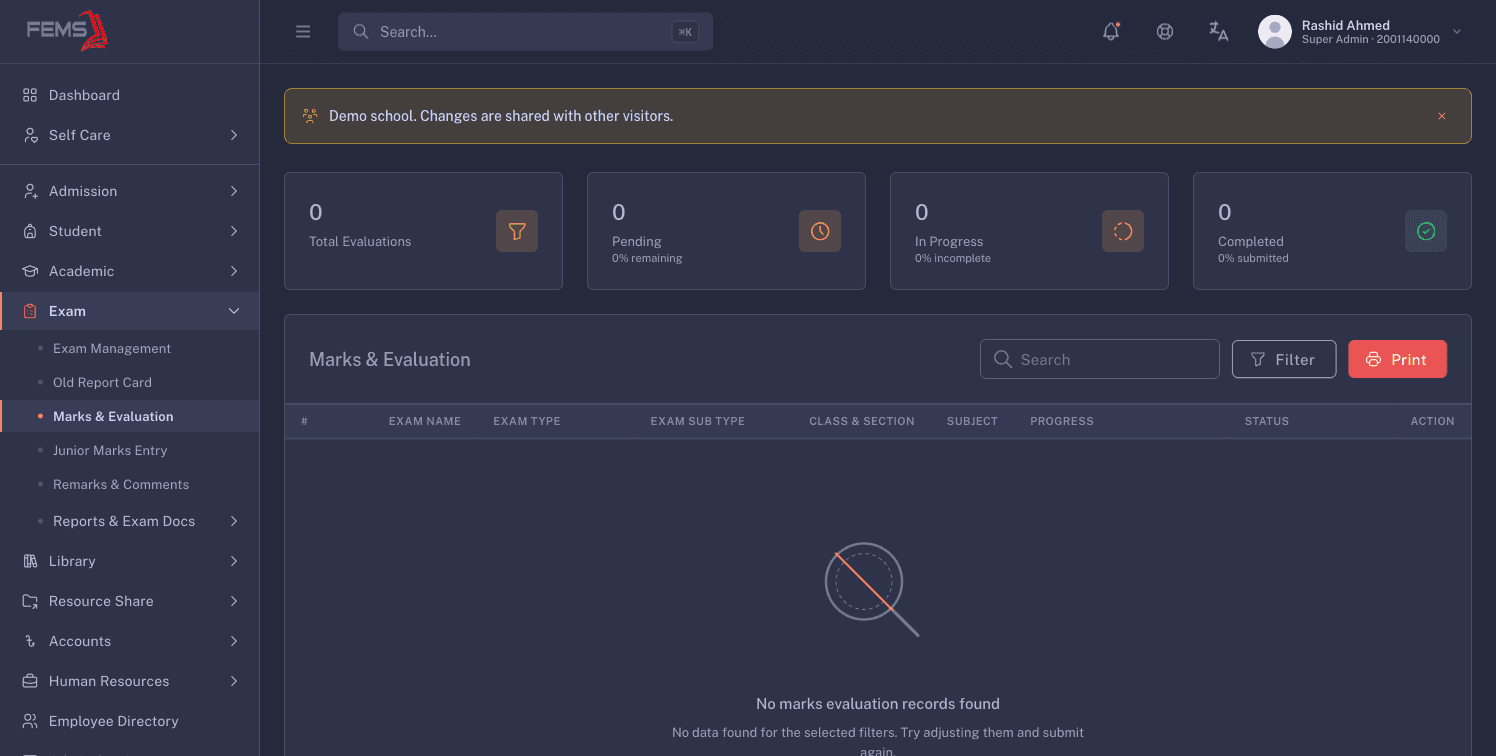The image size is (1496, 756).
Task: Toggle the hamburger sidebar menu icon
Action: tap(303, 32)
